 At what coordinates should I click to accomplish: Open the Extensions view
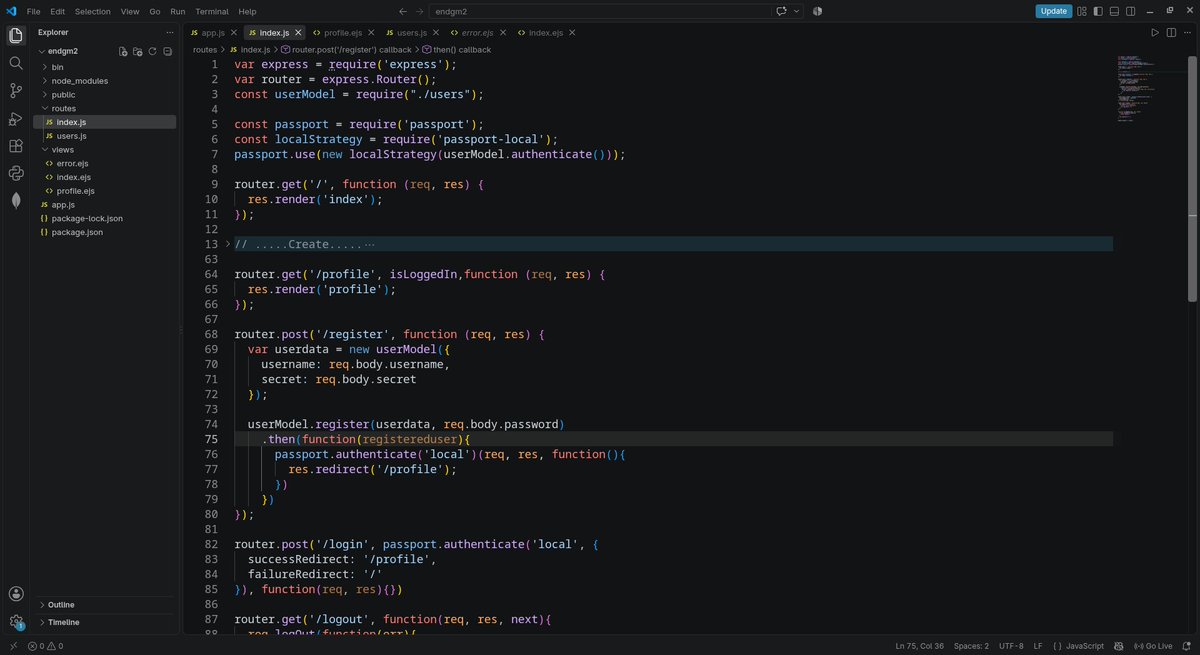pyautogui.click(x=16, y=146)
